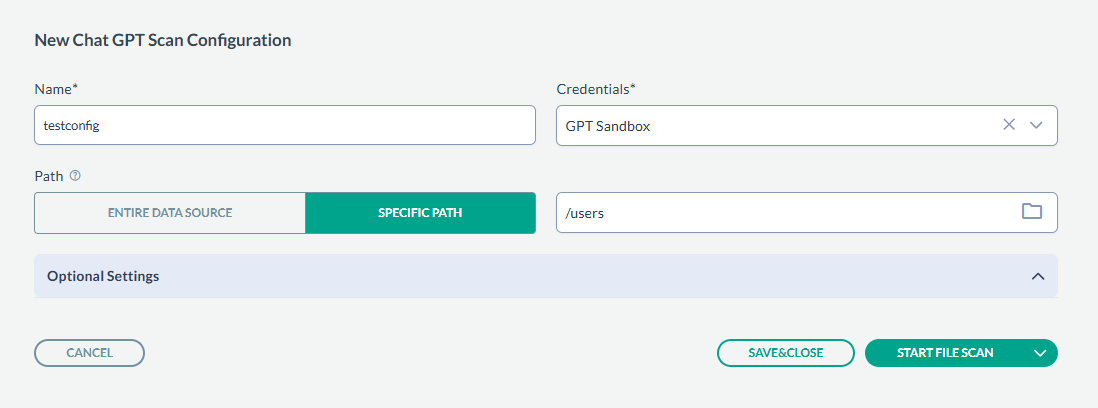Open the Credentials dropdown chevron
Image resolution: width=1098 pixels, height=408 pixels.
[1037, 125]
